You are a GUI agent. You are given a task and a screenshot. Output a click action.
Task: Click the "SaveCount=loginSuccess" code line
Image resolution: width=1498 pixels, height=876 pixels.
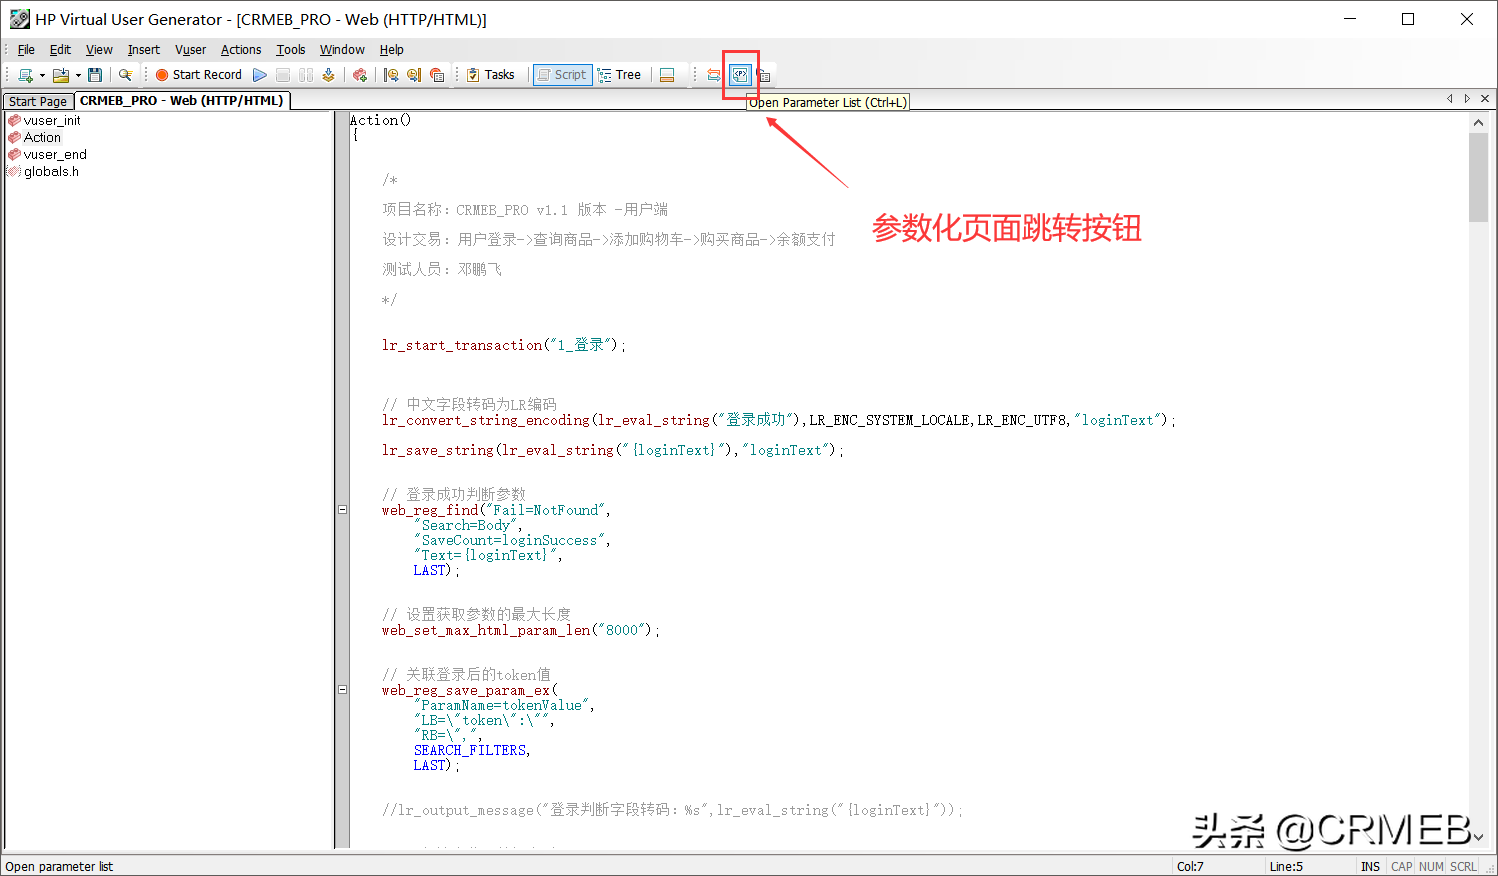tap(512, 540)
